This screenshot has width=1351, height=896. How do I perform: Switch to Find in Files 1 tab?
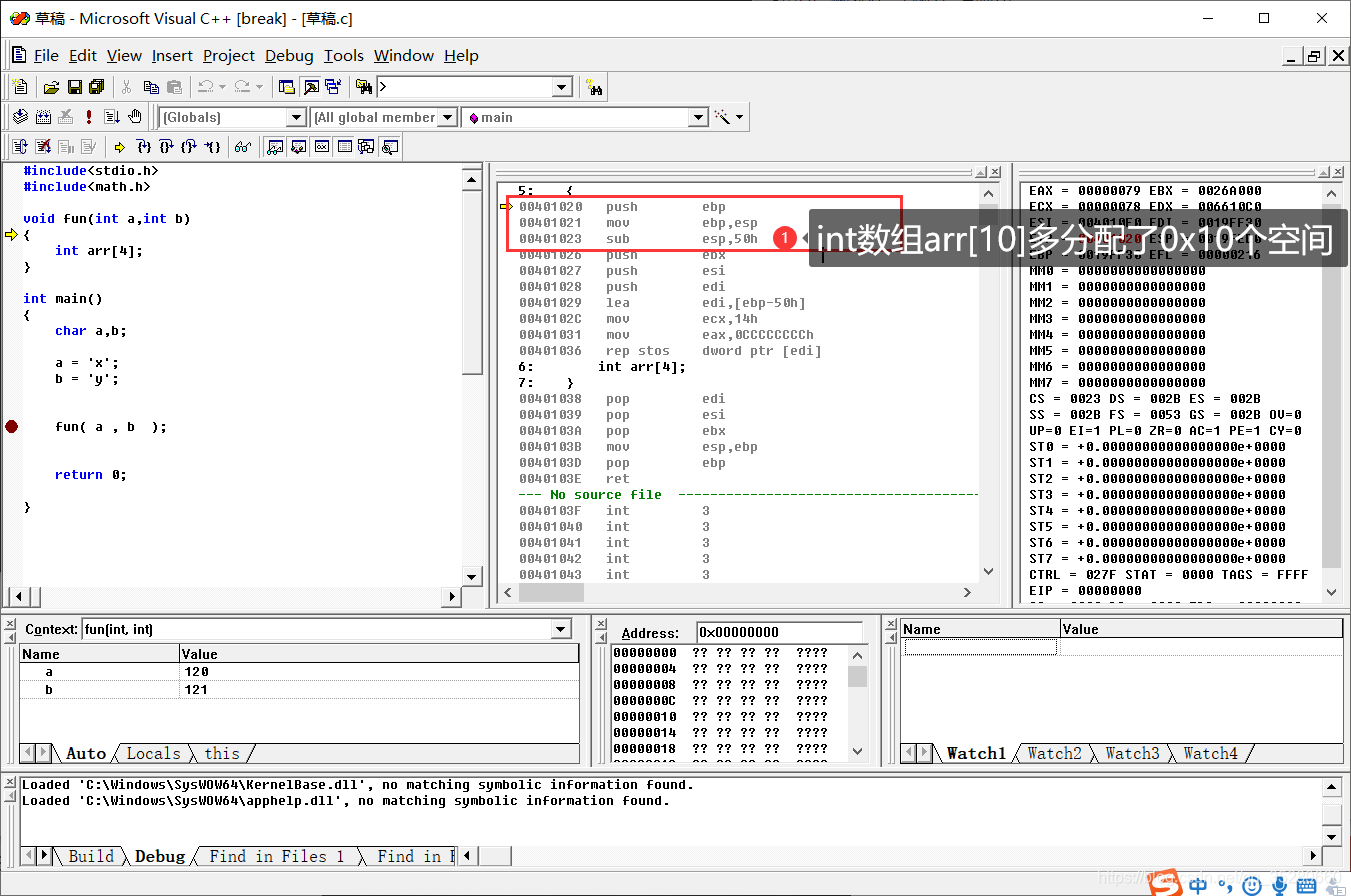pos(275,856)
